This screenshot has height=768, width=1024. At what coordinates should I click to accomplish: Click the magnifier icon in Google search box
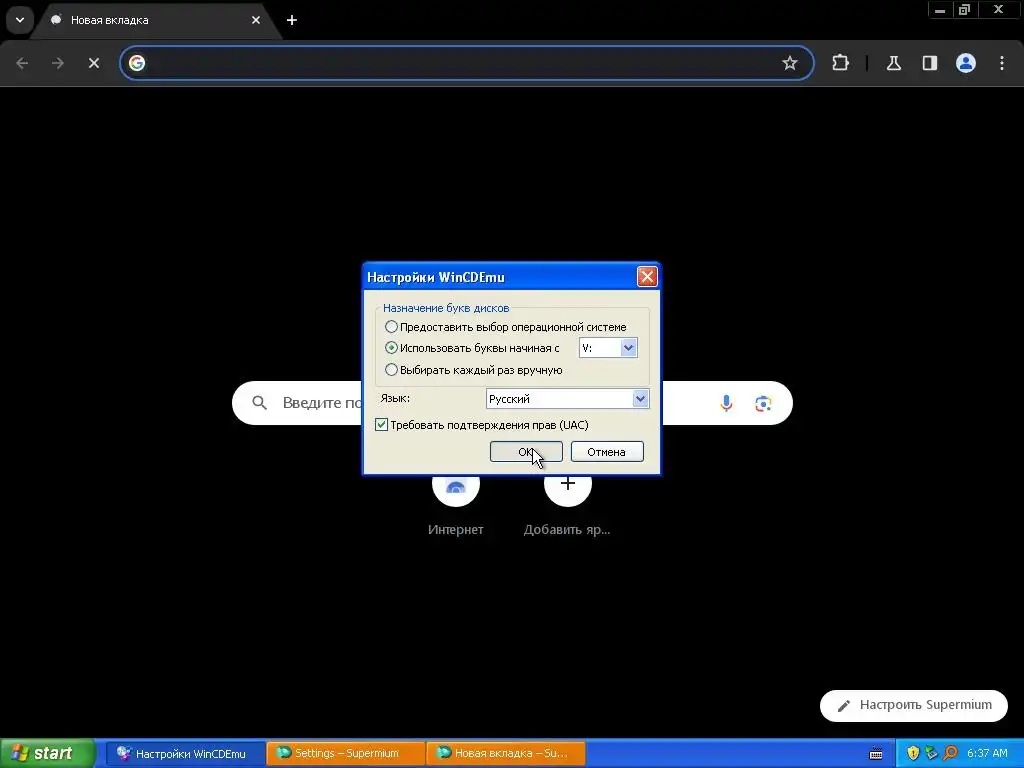(x=259, y=403)
